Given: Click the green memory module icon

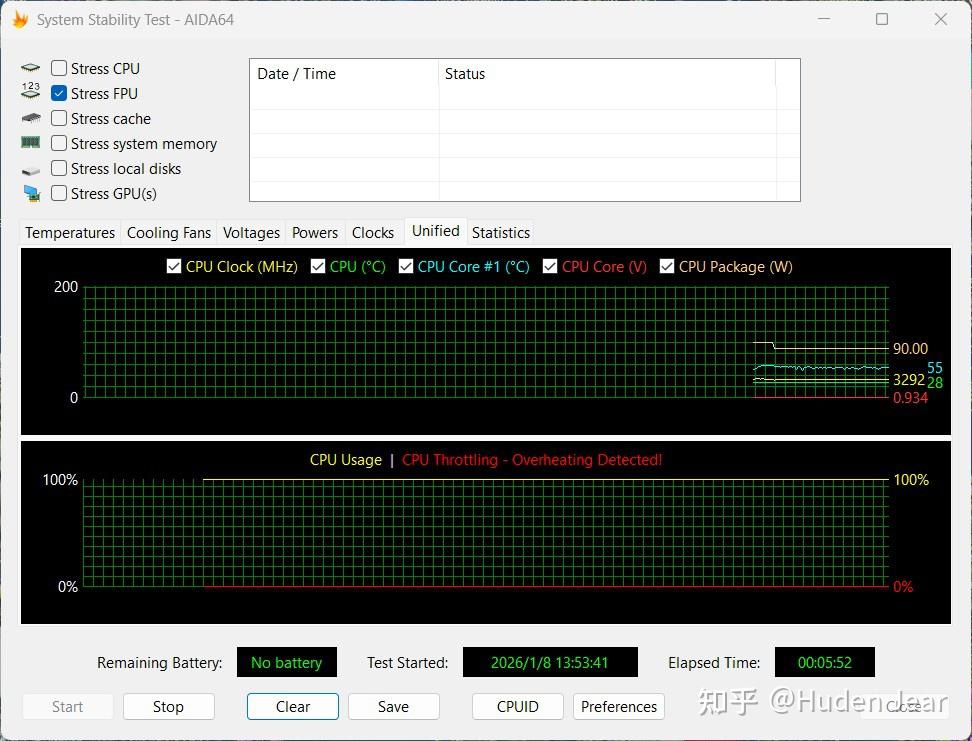Looking at the screenshot, I should point(30,143).
